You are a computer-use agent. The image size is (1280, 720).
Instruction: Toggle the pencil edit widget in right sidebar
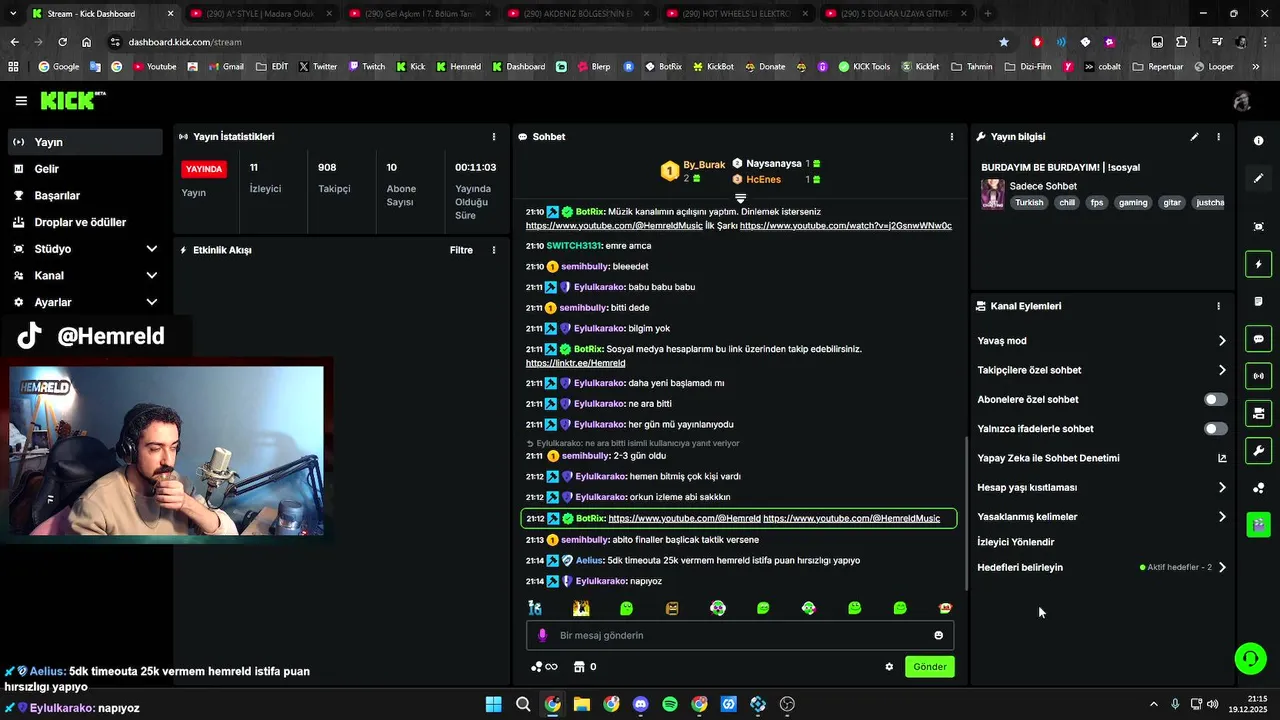[x=1258, y=178]
